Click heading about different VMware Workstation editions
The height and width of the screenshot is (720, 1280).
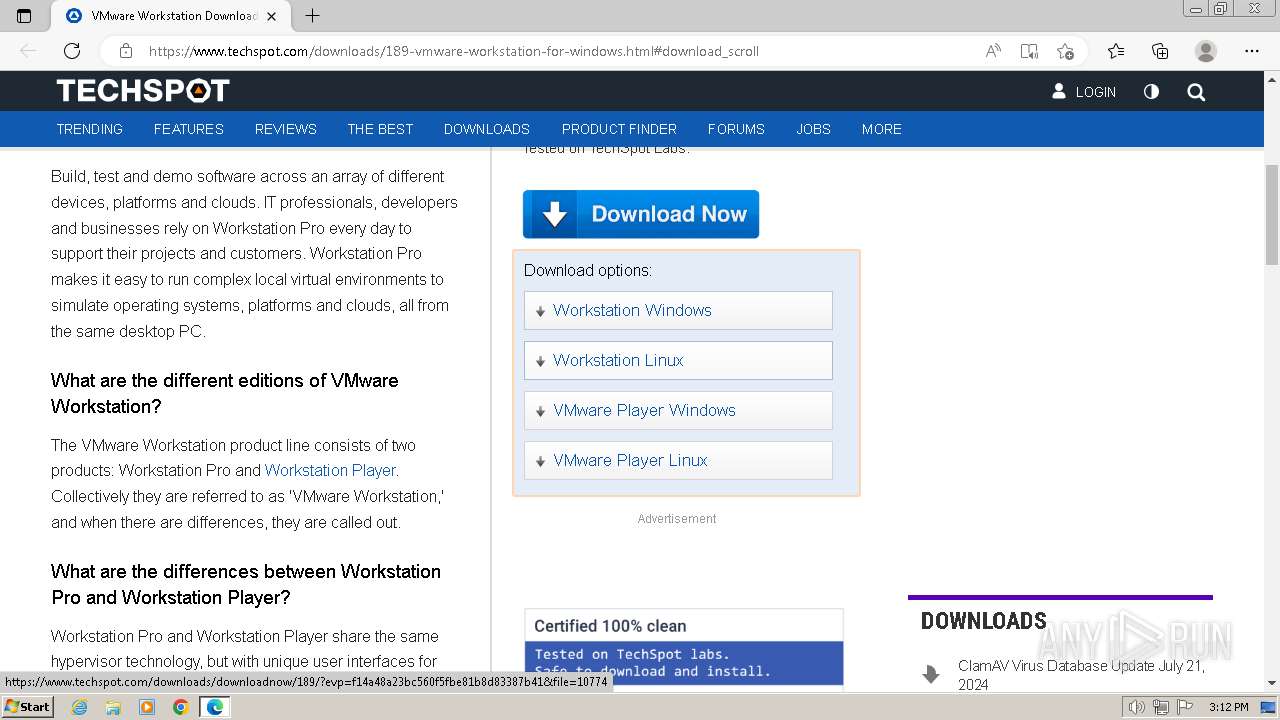[x=225, y=393]
